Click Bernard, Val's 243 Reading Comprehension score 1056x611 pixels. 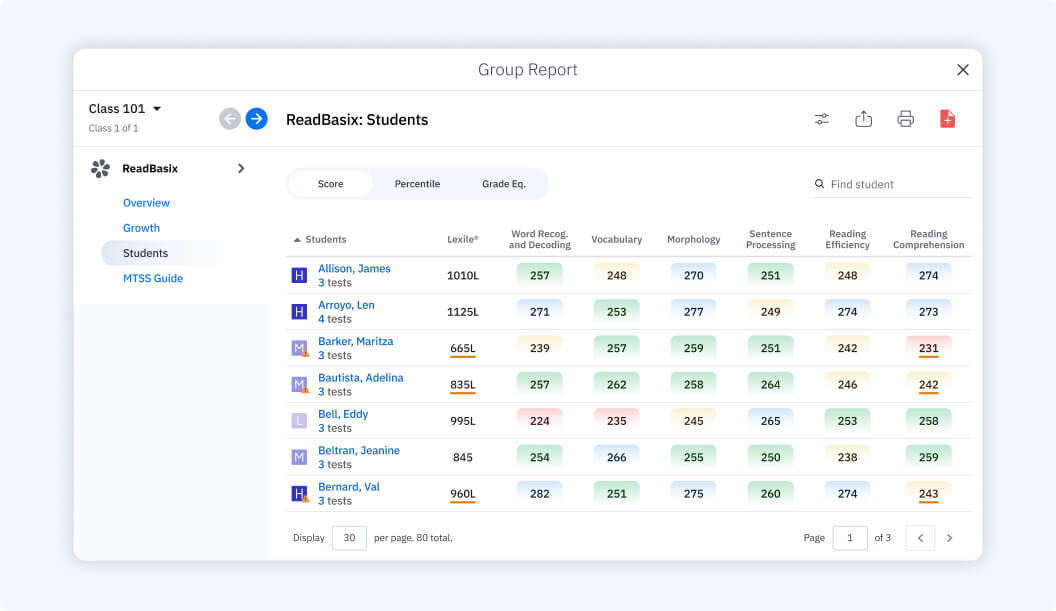tap(929, 494)
